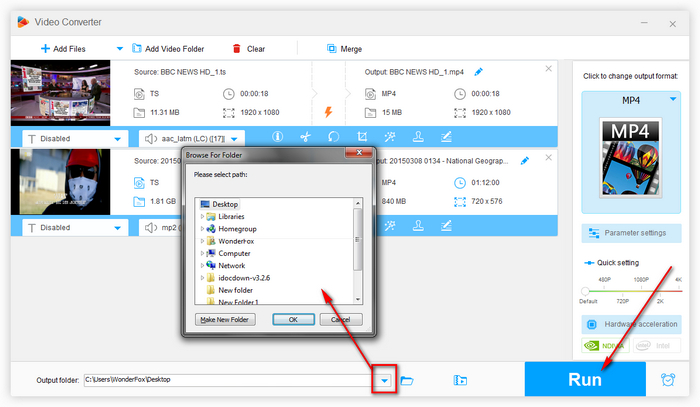Click Add Video Folder

(168, 49)
